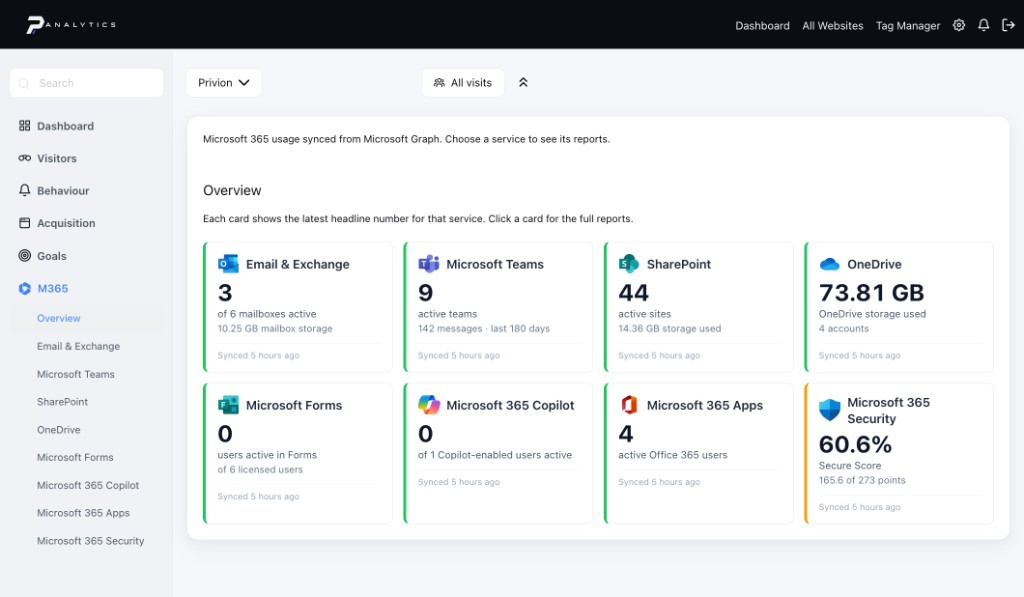The height and width of the screenshot is (597, 1024).
Task: Open the Microsoft 365 Apps card title
Action: point(705,405)
